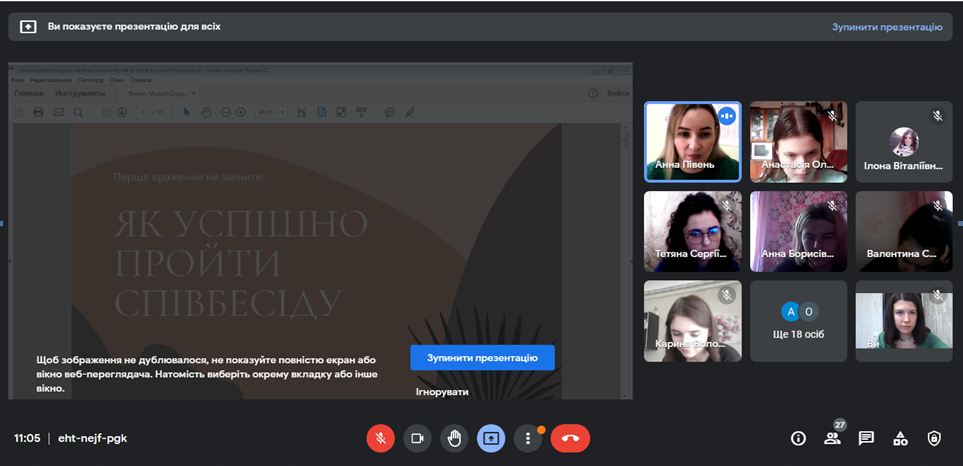The height and width of the screenshot is (466, 963).
Task: Leave the call with red hang-up button
Action: point(570,438)
